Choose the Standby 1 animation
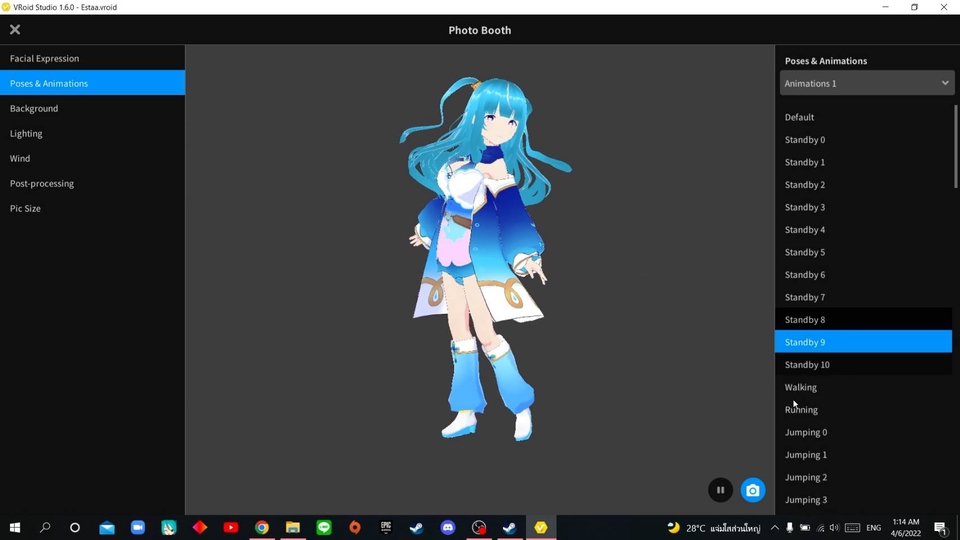The image size is (960, 540). pos(863,162)
